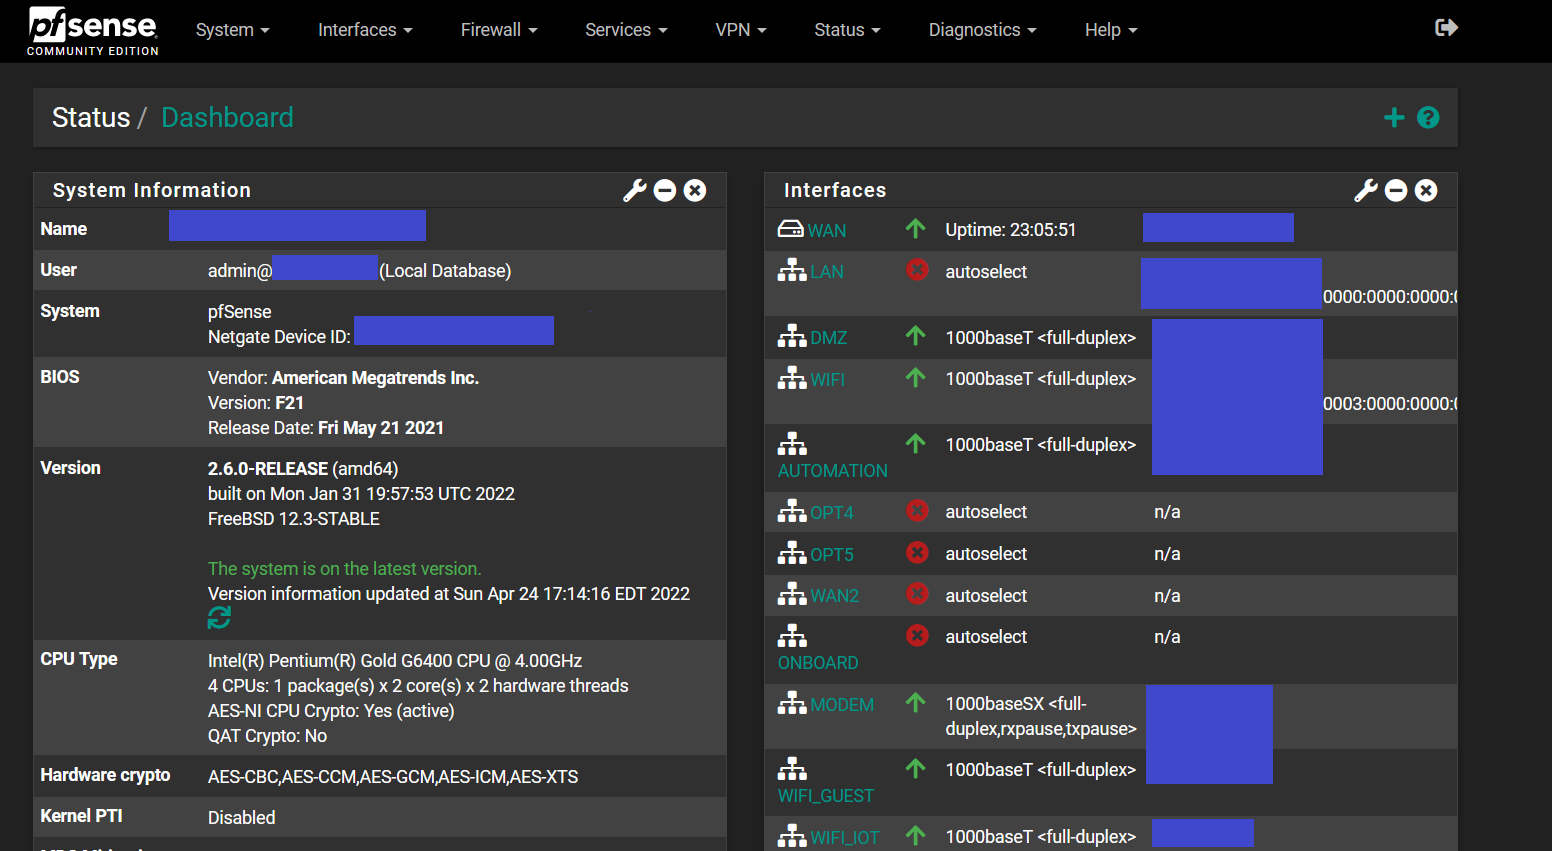
Task: Click the Hardware crypto algorithms list text
Action: pyautogui.click(x=393, y=777)
